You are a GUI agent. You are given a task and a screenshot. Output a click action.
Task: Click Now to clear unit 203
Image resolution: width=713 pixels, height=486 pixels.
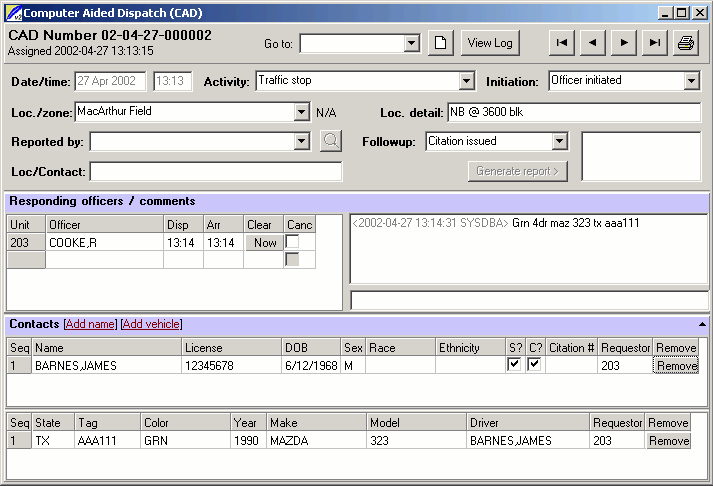tap(265, 242)
